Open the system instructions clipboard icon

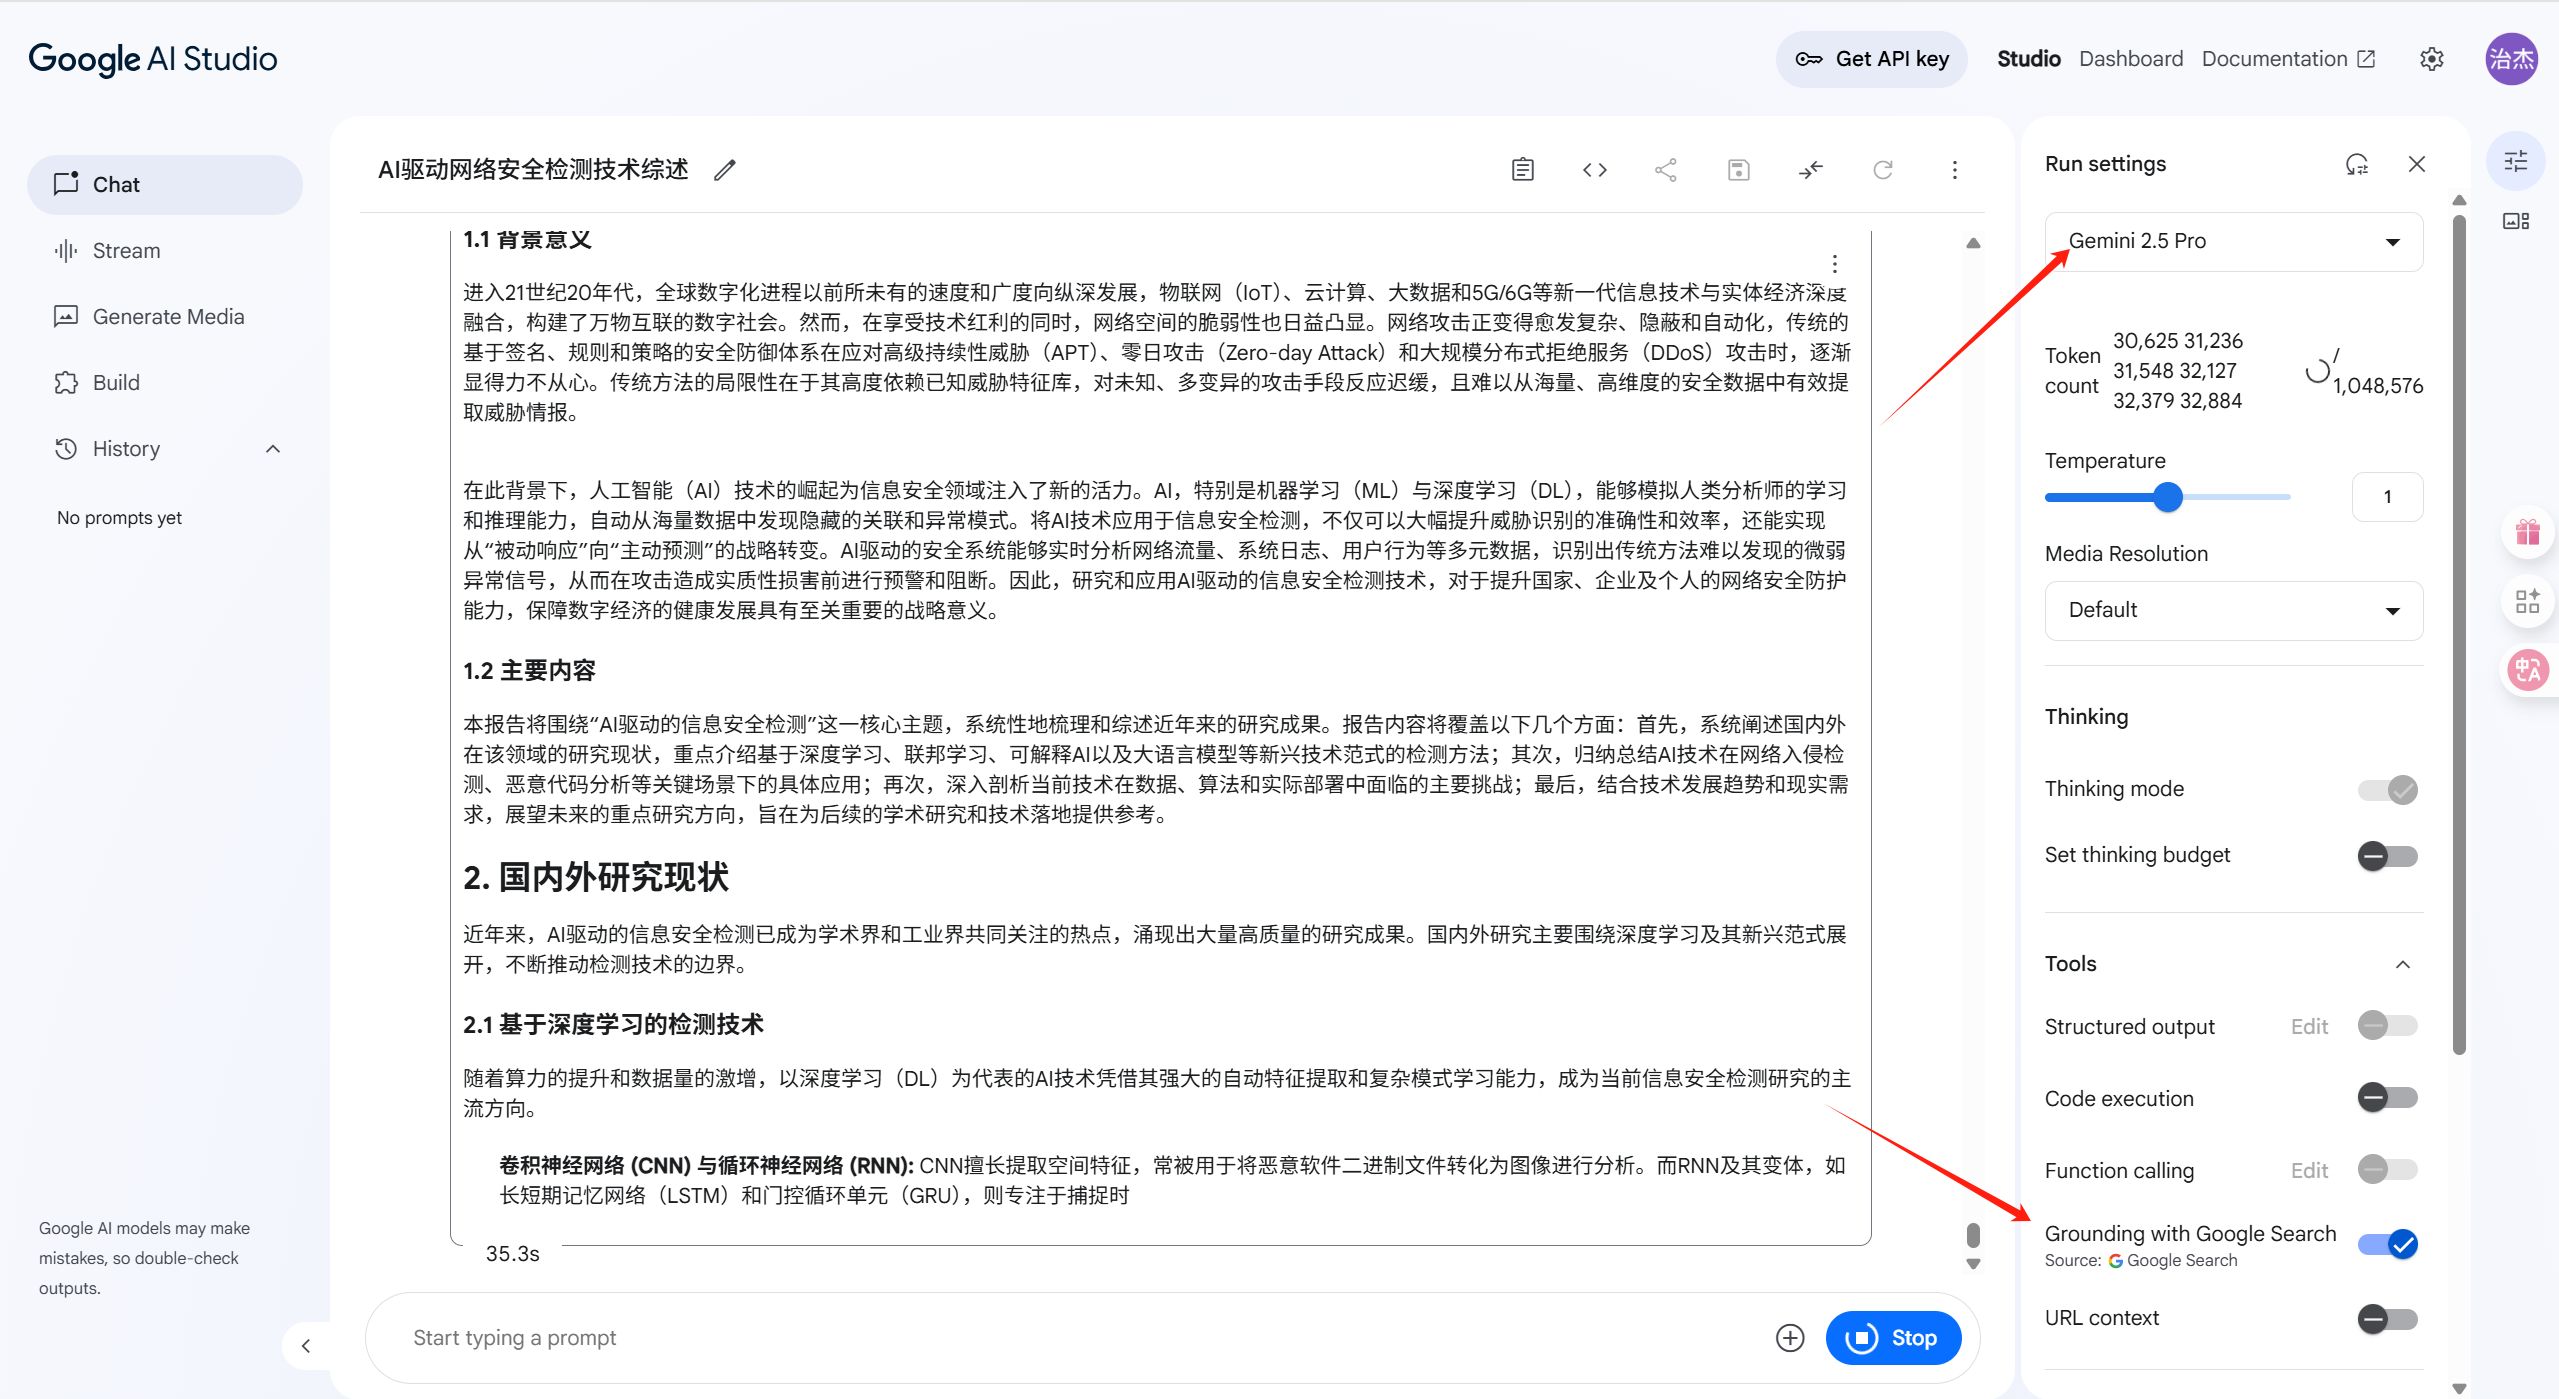pos(1522,170)
